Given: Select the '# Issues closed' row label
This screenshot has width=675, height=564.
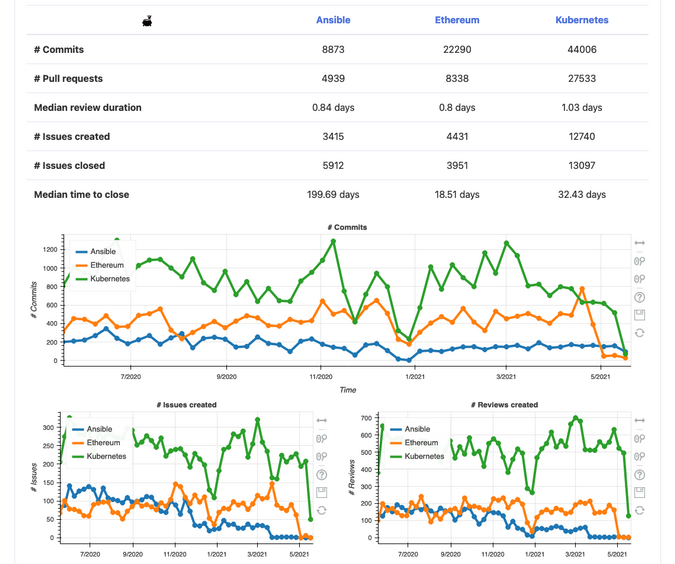Looking at the screenshot, I should click(69, 166).
